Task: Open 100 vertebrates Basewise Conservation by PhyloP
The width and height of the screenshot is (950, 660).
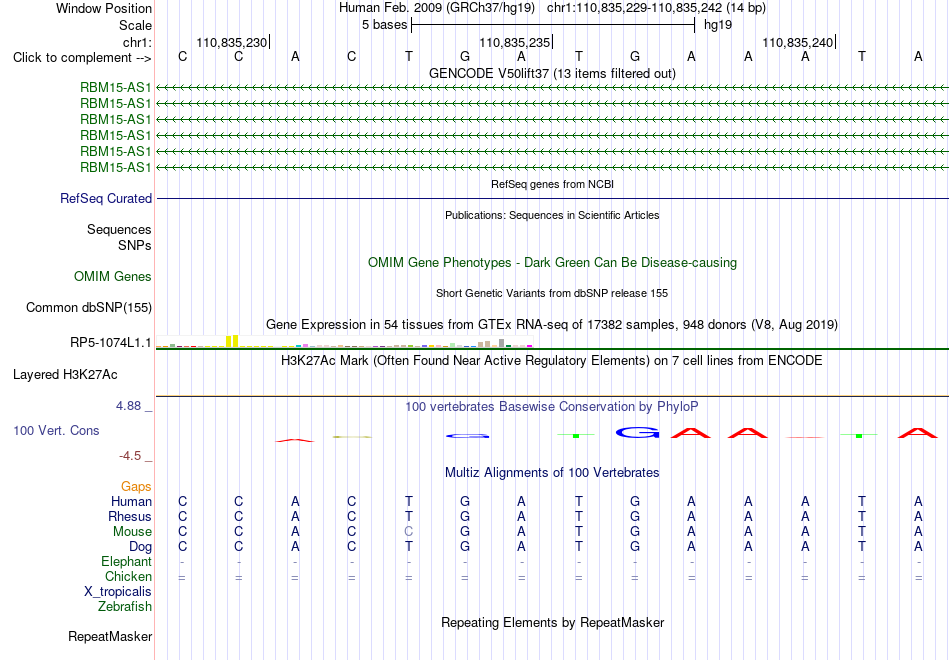Action: [x=552, y=407]
